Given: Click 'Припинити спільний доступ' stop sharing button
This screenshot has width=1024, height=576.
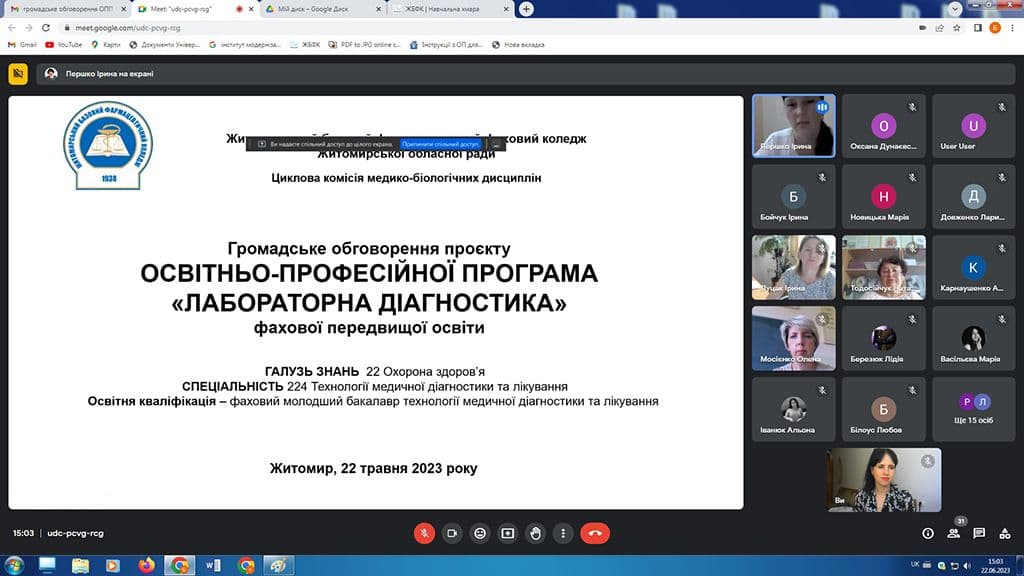Looking at the screenshot, I should (441, 144).
